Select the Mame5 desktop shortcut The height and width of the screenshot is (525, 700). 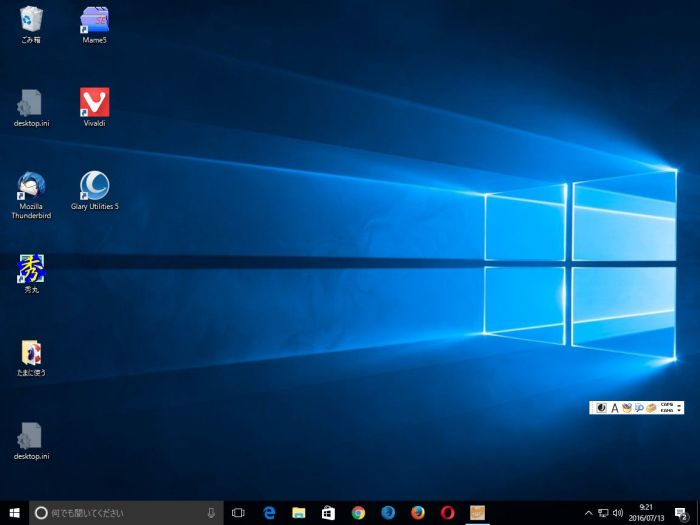tap(94, 19)
